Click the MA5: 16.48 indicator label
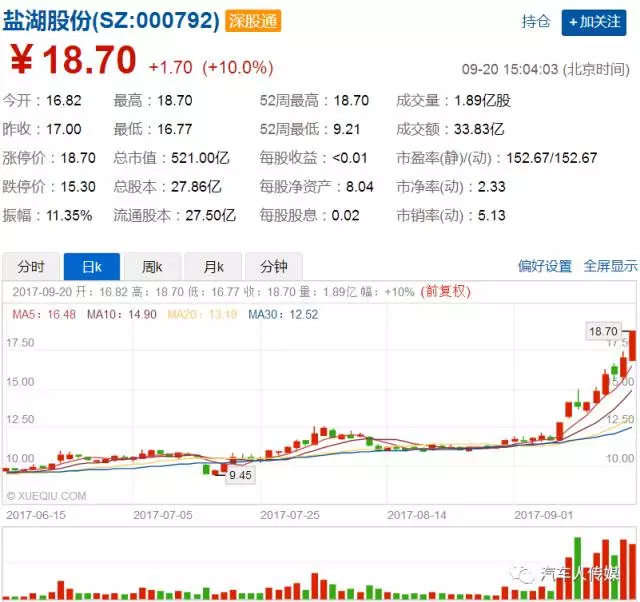640x602 pixels. [44, 314]
